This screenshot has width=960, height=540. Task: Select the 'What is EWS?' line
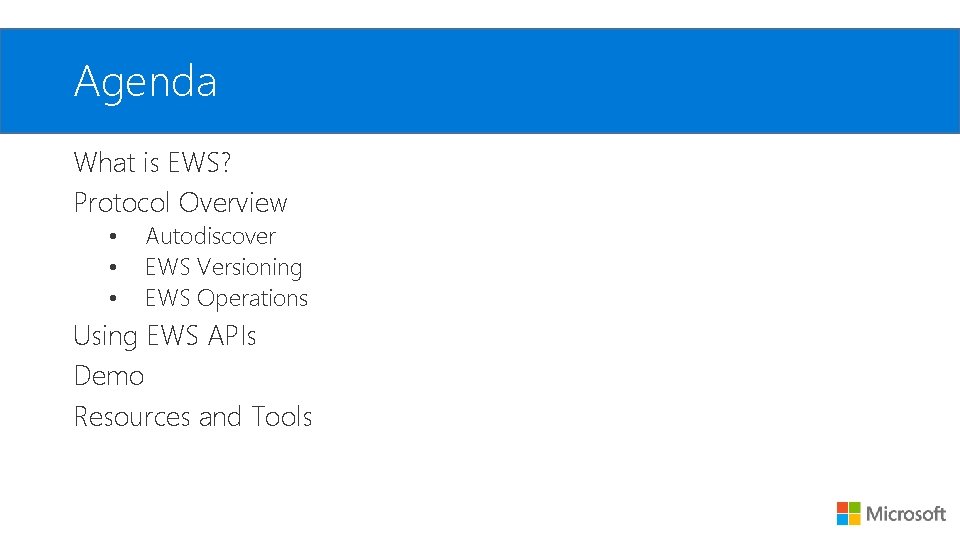(152, 162)
